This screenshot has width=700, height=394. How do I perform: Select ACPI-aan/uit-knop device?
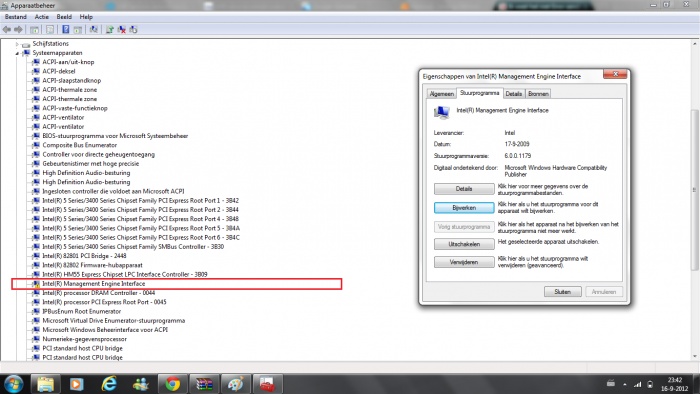pyautogui.click(x=68, y=62)
